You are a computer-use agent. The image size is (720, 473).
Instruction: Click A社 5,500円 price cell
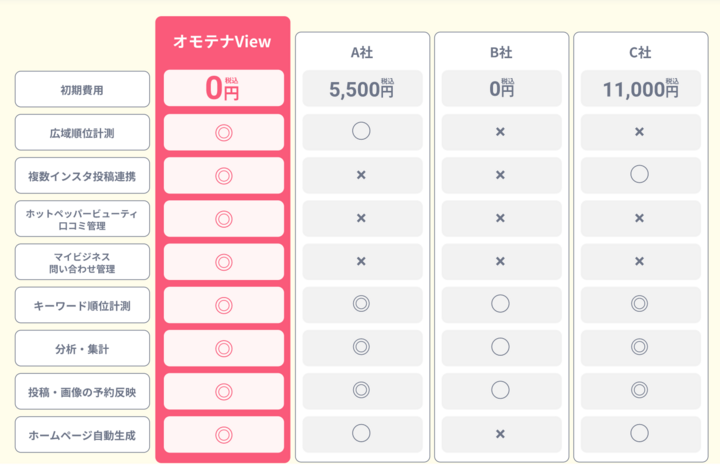(x=361, y=89)
